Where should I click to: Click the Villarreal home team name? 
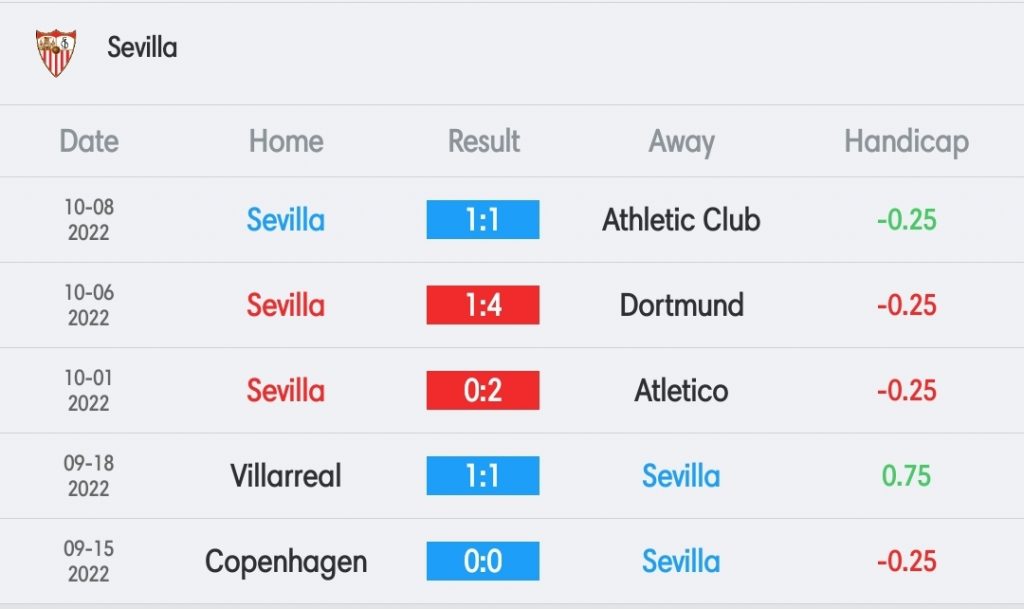[286, 475]
